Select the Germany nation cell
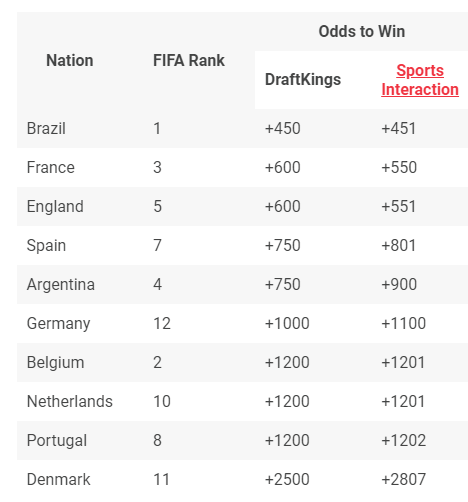 (59, 324)
